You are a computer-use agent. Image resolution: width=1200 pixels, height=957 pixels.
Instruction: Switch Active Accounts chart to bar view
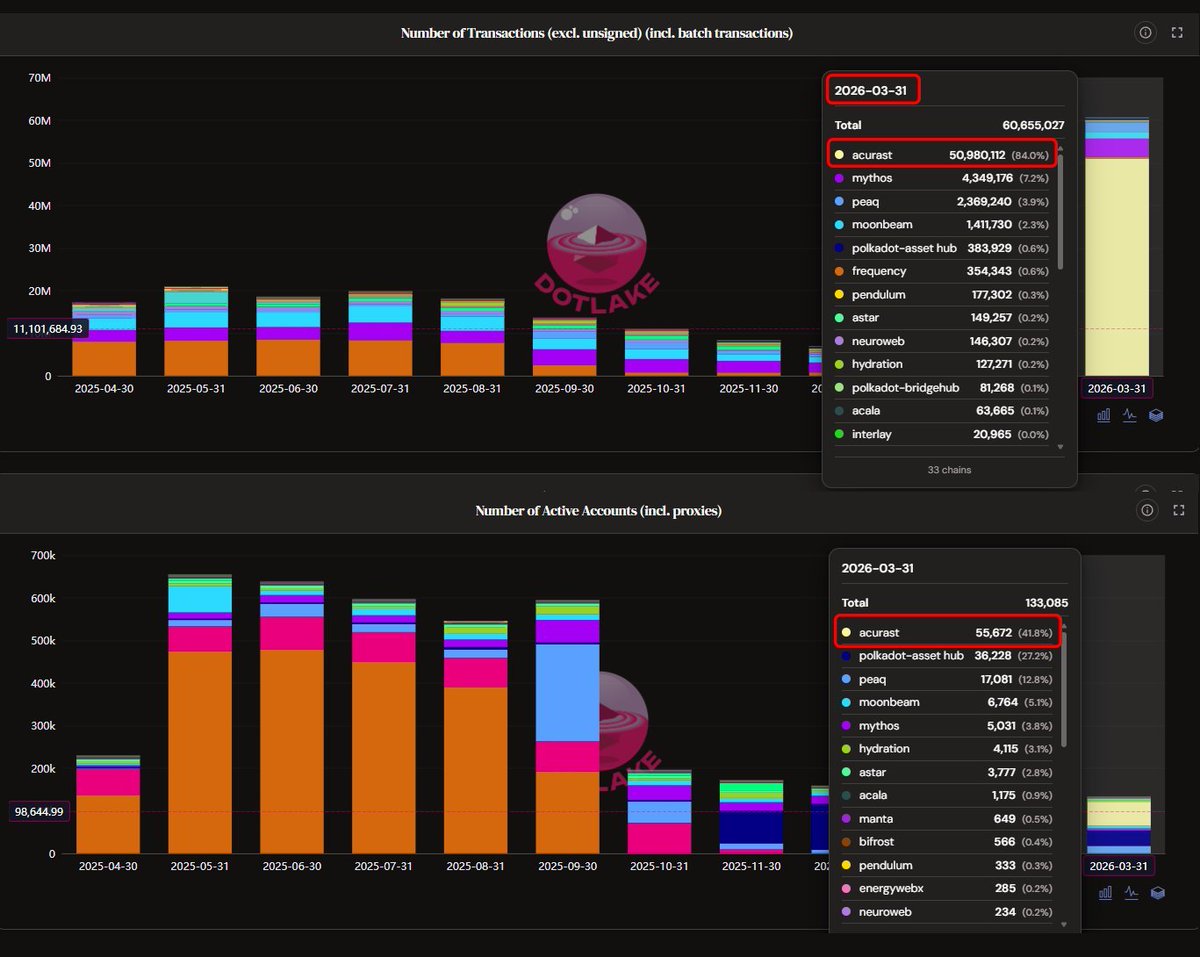[x=1104, y=893]
